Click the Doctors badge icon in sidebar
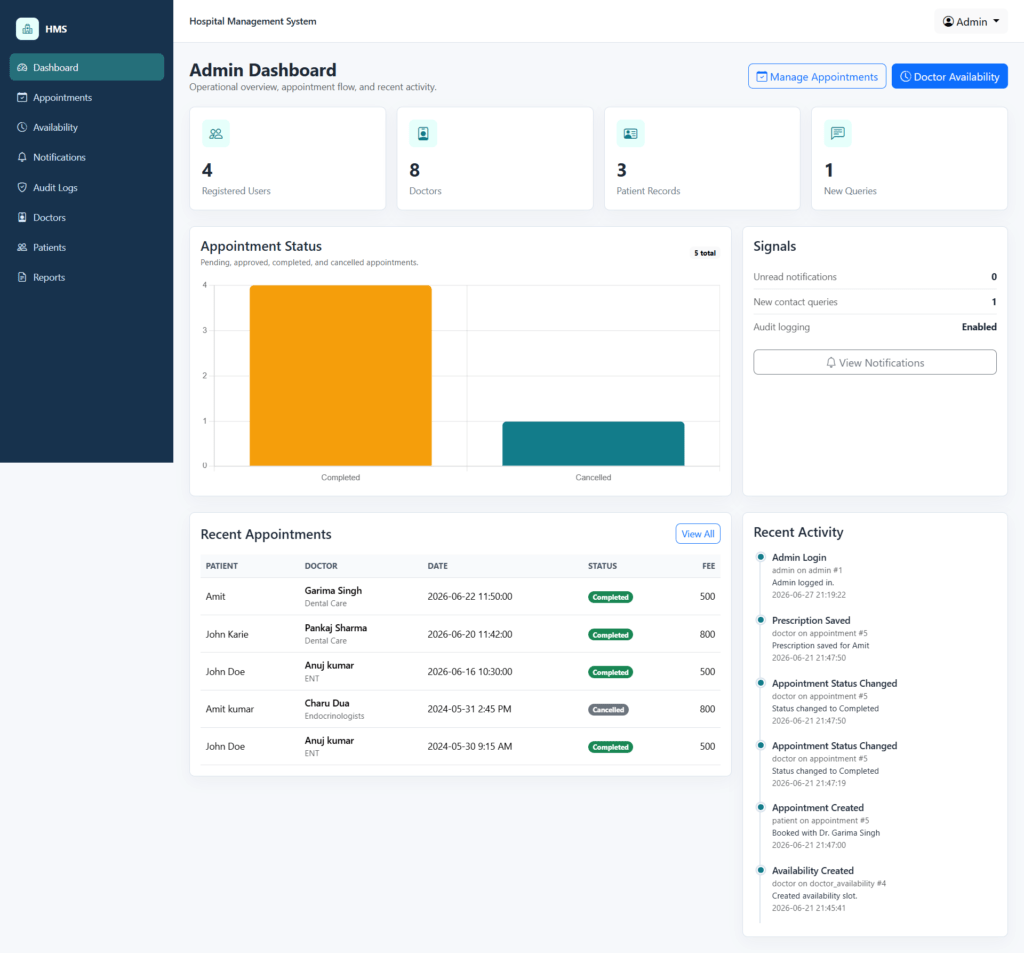 22,218
